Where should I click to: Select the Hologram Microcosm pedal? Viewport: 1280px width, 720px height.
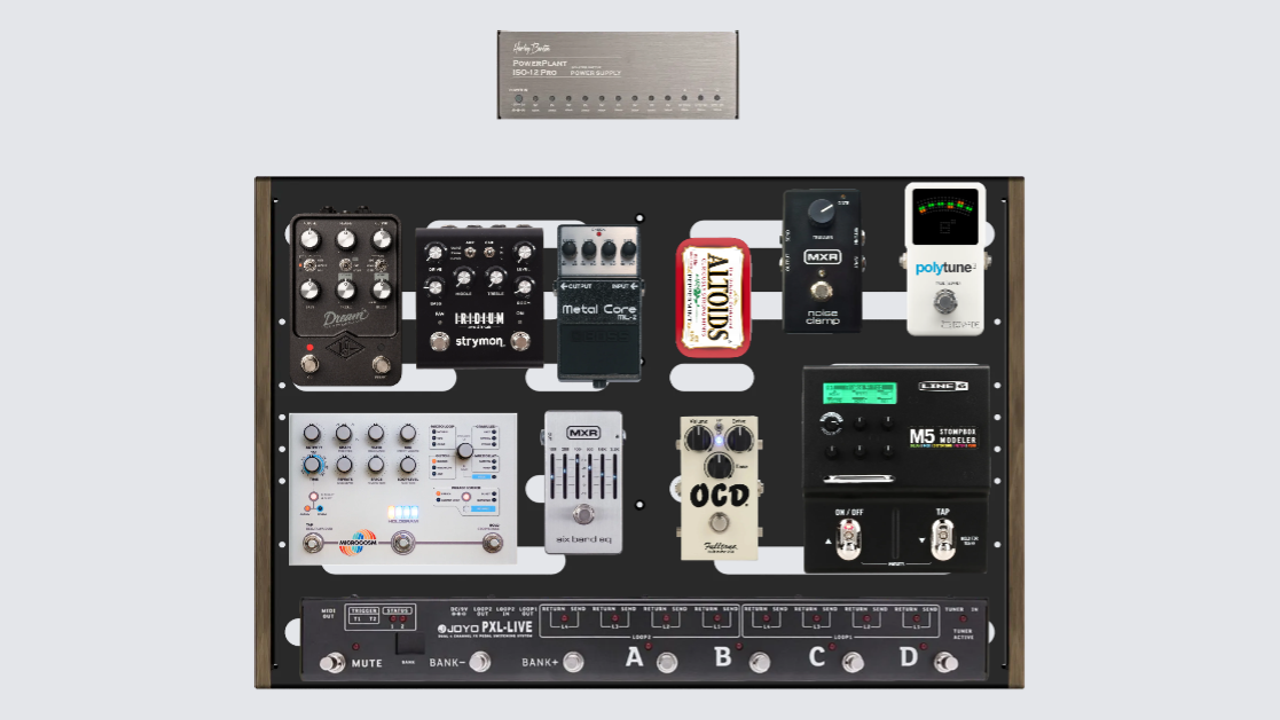(x=403, y=488)
